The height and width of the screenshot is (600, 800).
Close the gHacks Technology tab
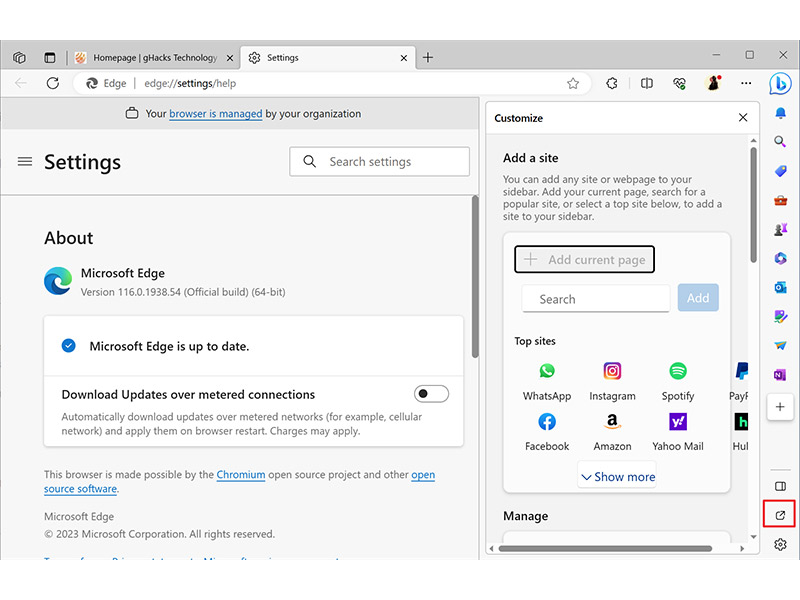pos(230,58)
